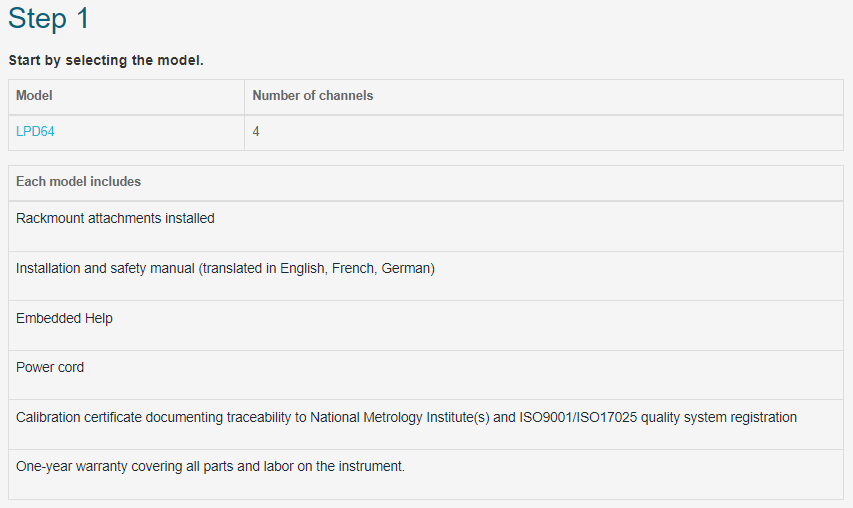Select the One-year warranty row
The image size is (853, 508).
[x=426, y=474]
